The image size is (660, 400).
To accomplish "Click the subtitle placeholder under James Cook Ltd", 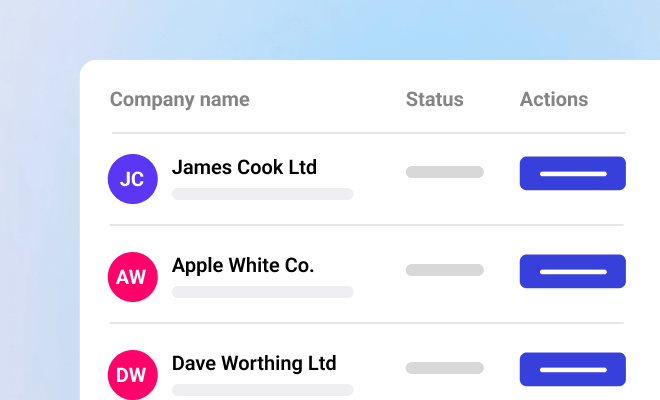I will [x=263, y=194].
